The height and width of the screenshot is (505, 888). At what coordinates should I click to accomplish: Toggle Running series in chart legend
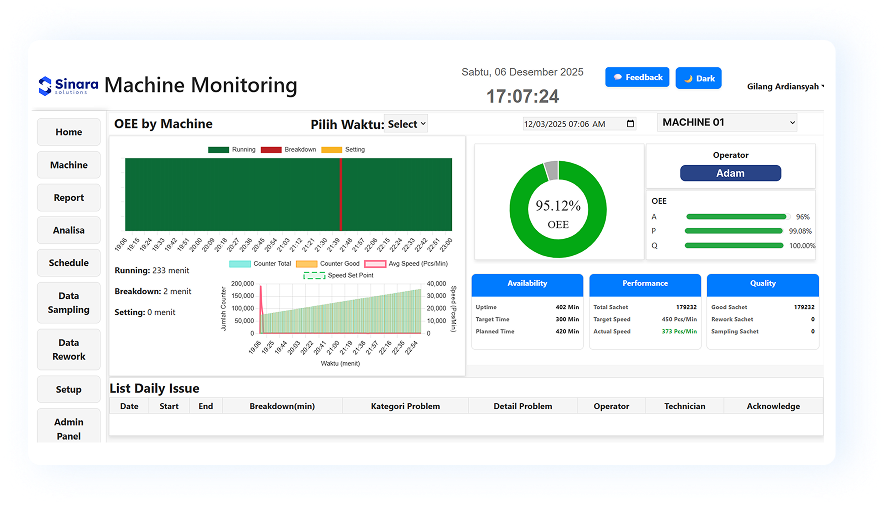point(231,150)
